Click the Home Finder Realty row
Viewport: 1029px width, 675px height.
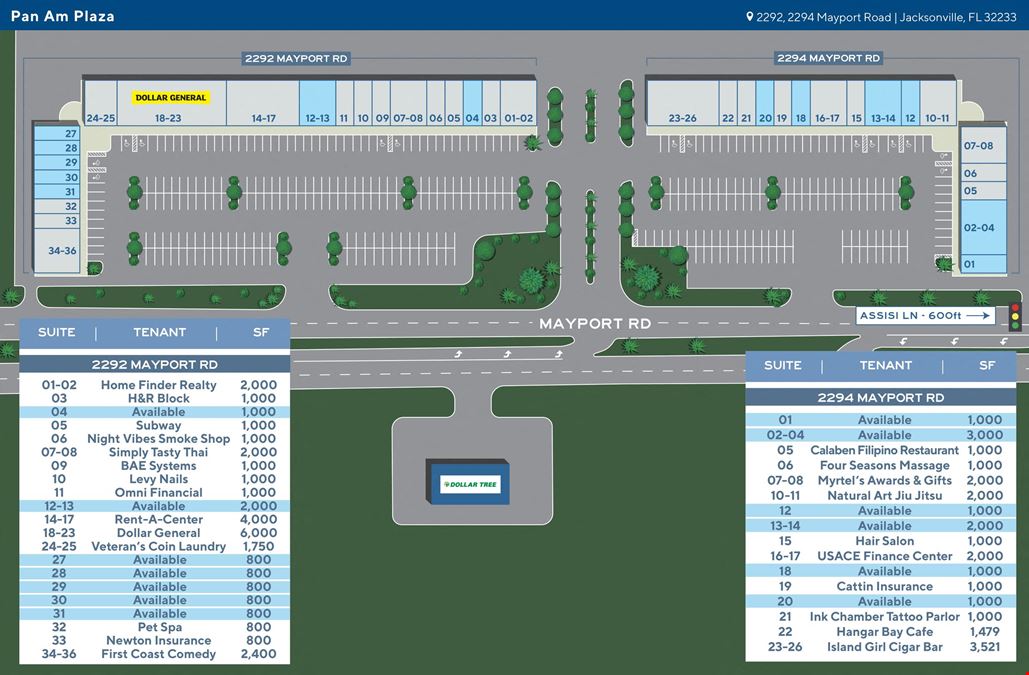(x=155, y=385)
